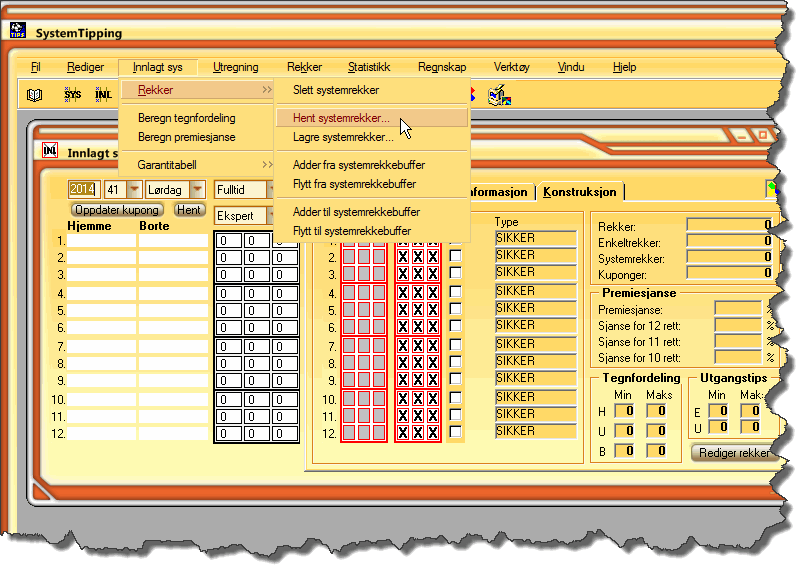Open the Regnskap menu

442,67
